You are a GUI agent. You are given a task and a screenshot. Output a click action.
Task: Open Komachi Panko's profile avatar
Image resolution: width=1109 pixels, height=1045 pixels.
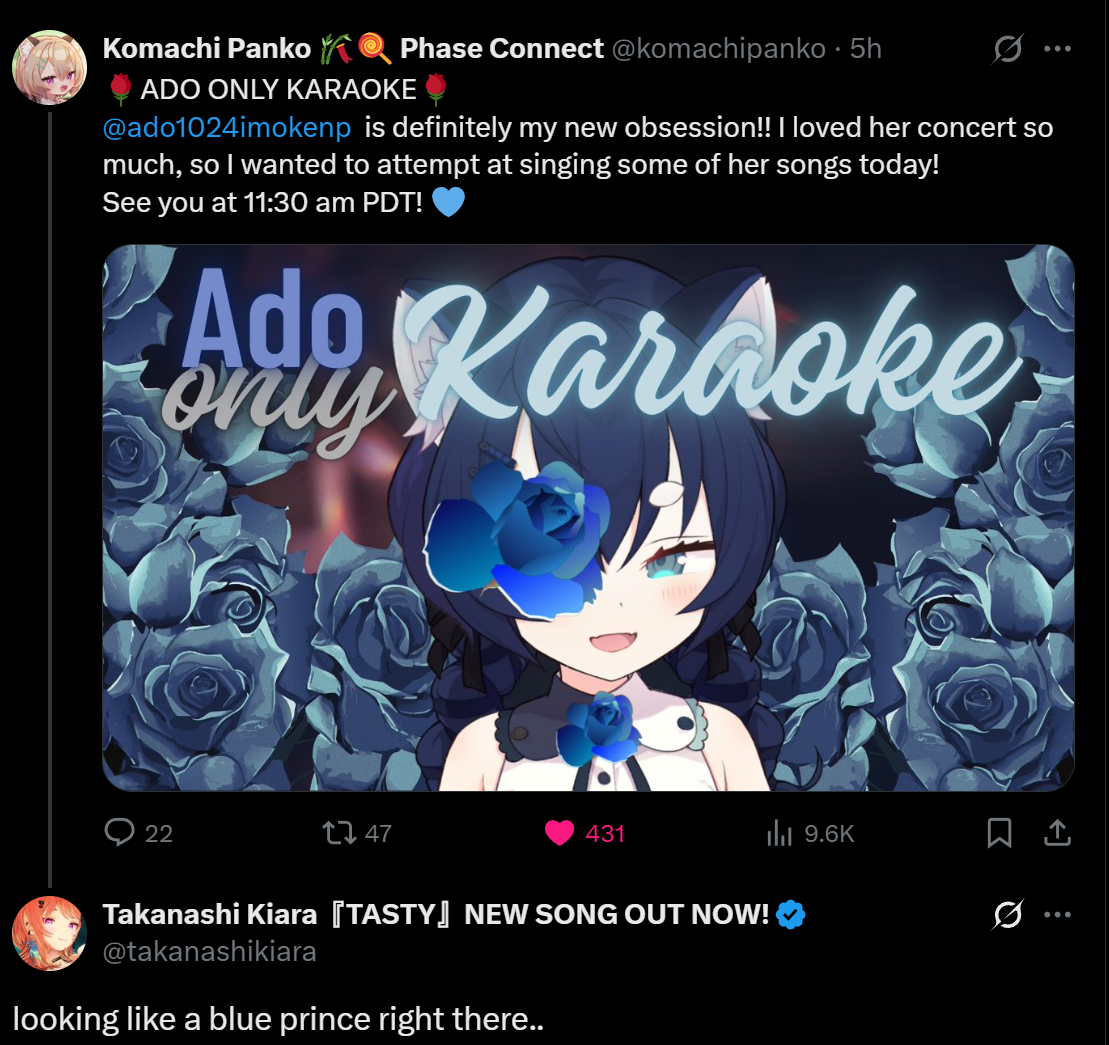(50, 67)
